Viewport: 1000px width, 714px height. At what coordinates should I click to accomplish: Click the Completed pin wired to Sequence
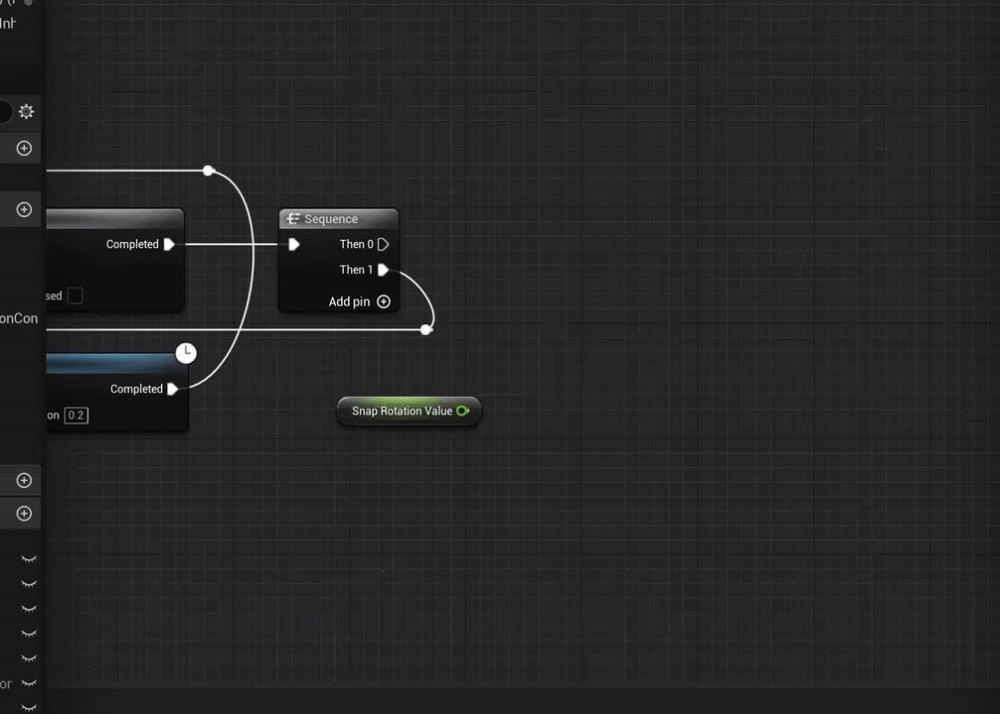[x=169, y=244]
